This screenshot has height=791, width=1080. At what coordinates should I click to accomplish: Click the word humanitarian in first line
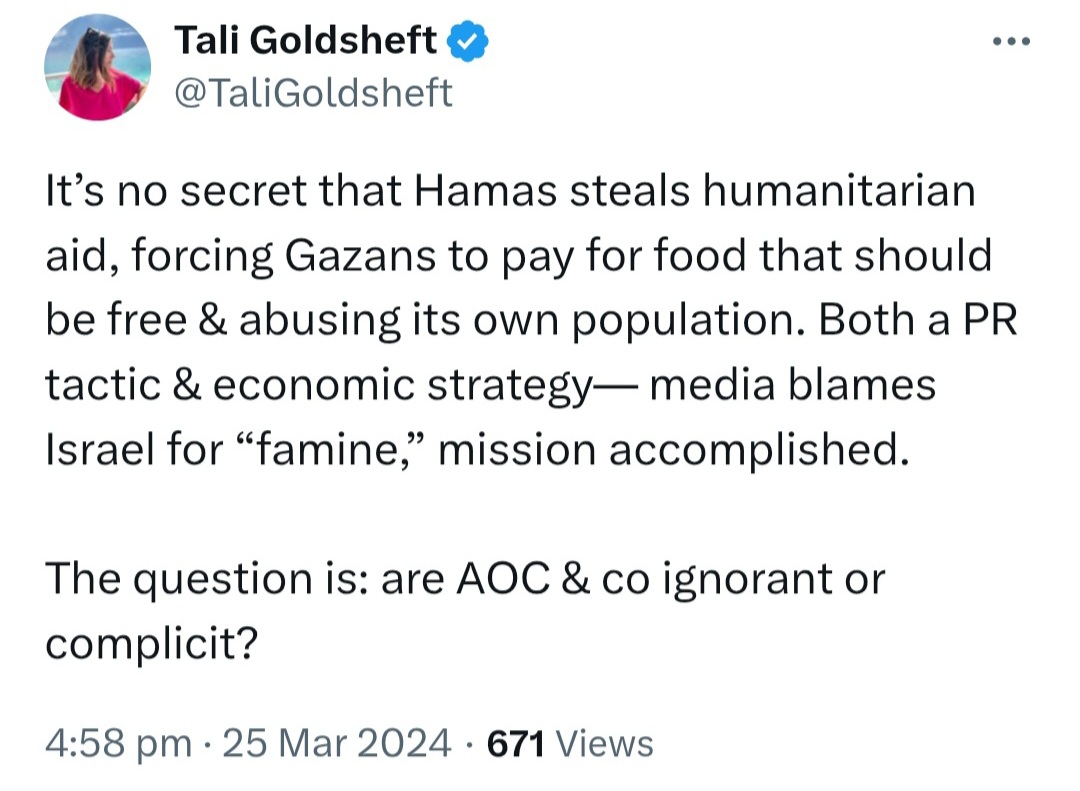[x=839, y=191]
